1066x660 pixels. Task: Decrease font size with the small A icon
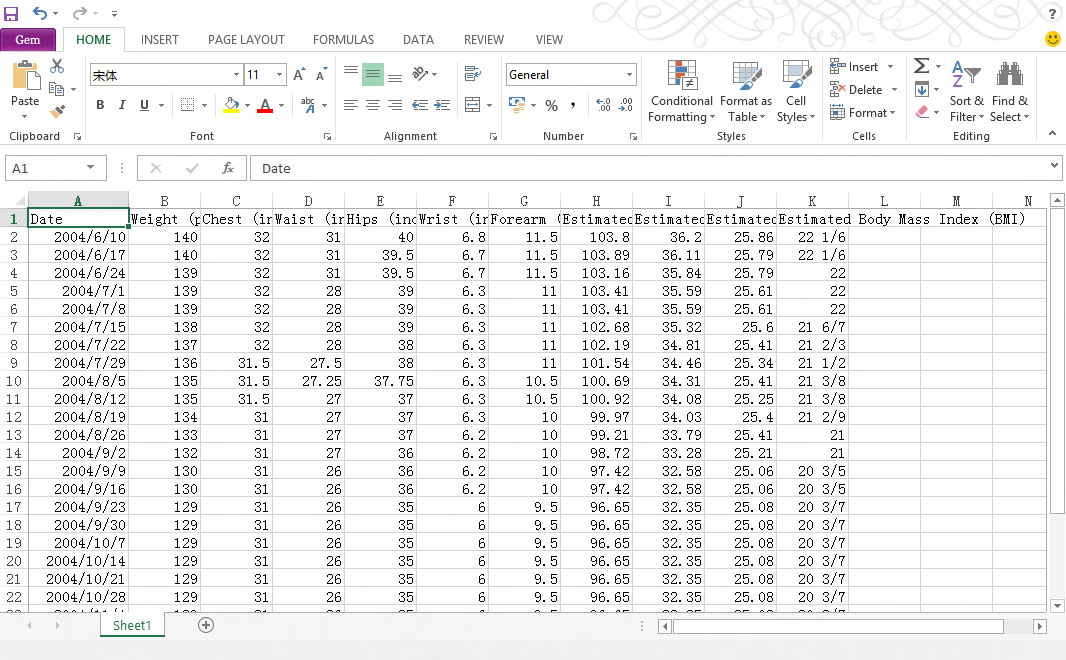pos(321,75)
